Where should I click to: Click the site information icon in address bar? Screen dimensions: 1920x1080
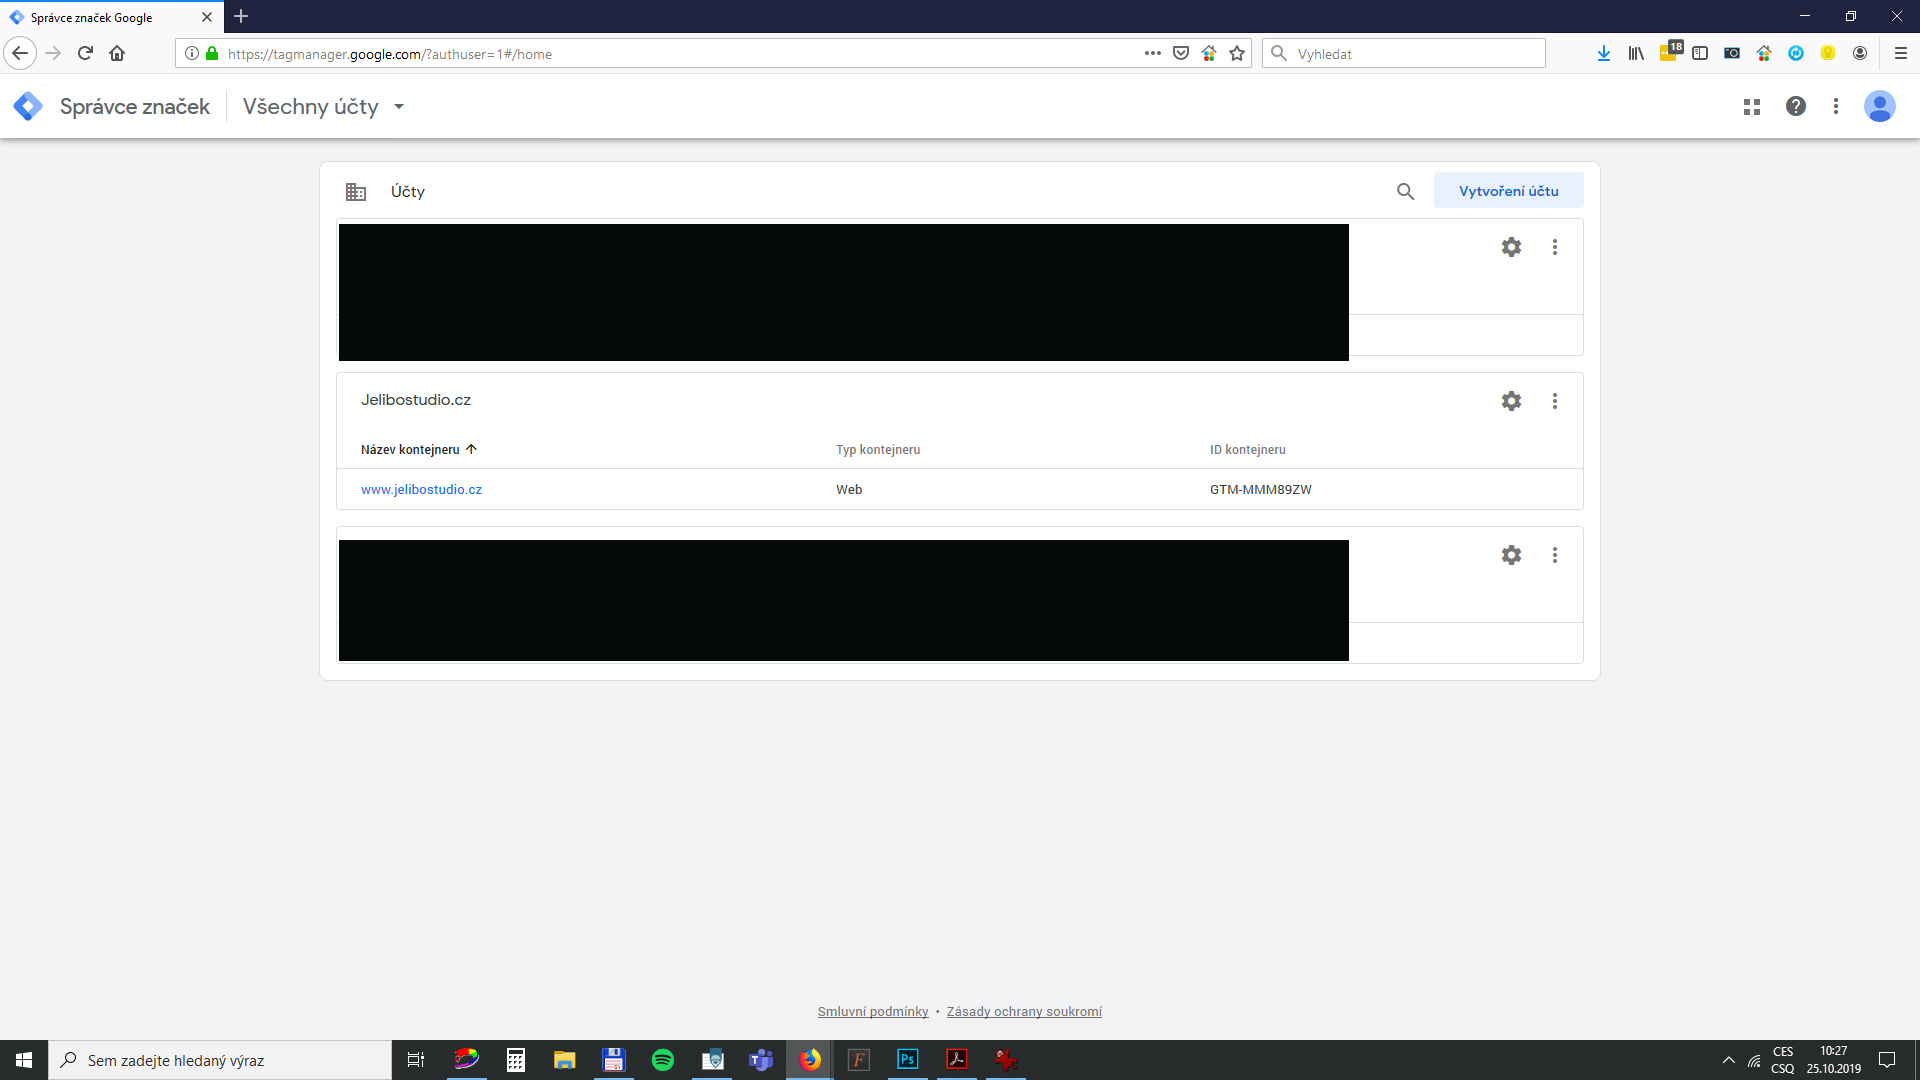point(192,53)
